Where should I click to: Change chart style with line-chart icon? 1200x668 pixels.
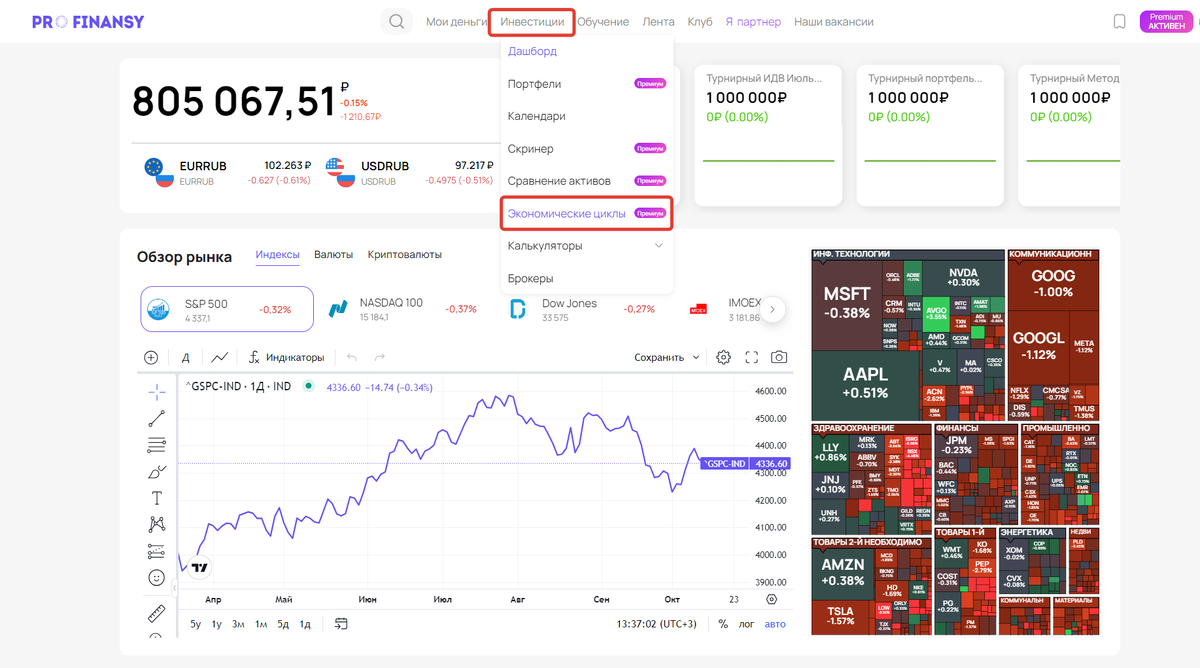coord(219,357)
